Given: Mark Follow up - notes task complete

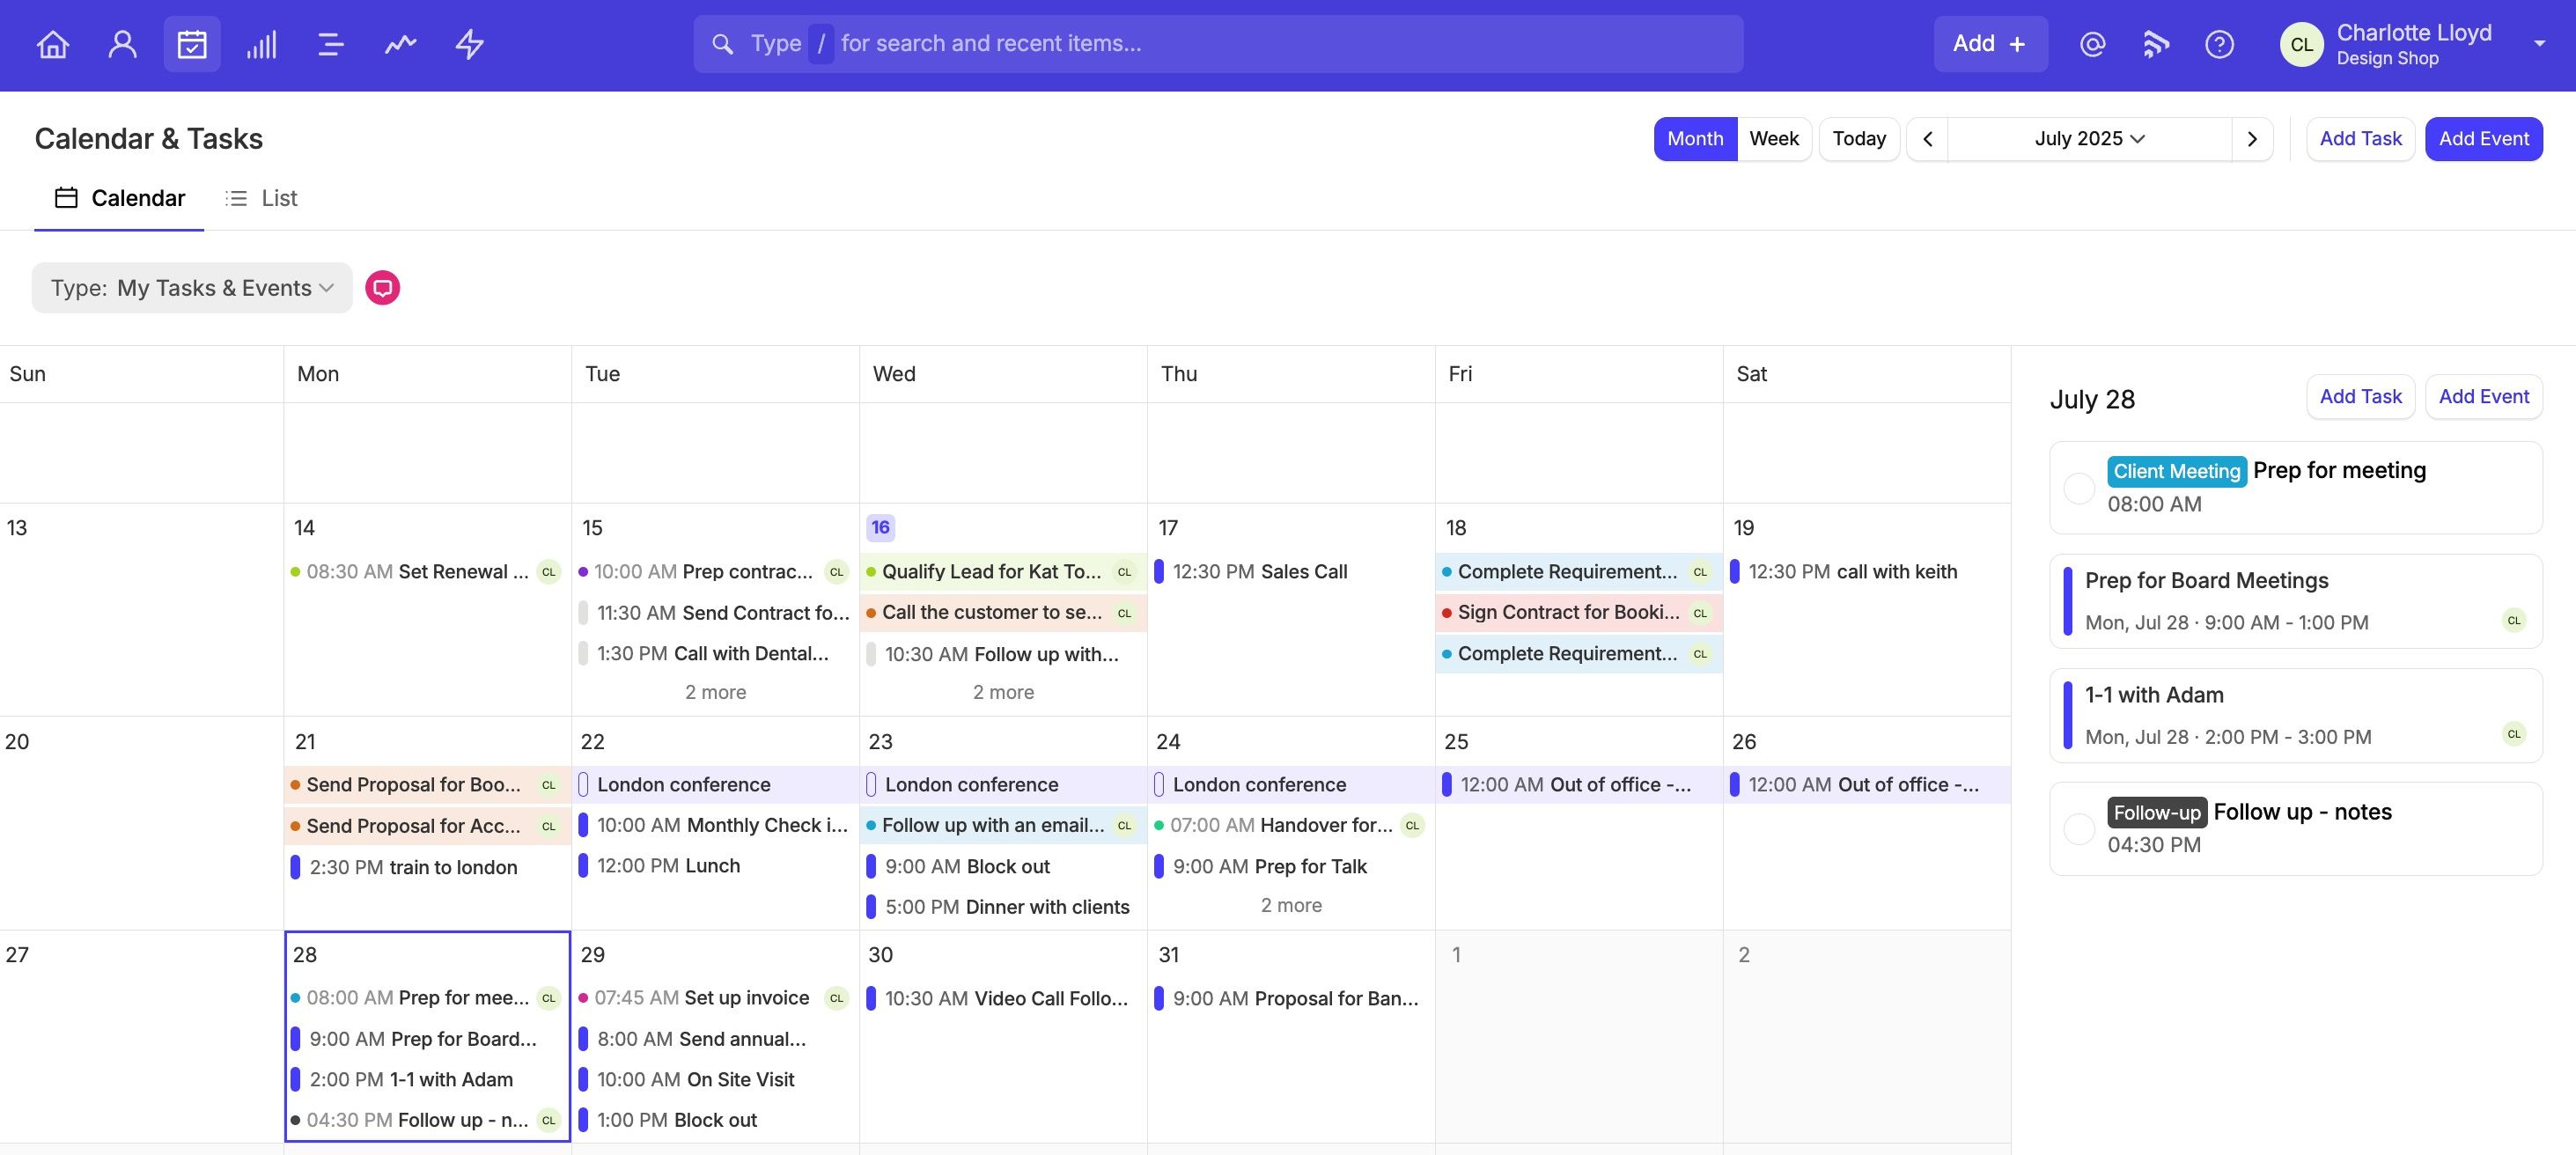Looking at the screenshot, I should 2079,828.
